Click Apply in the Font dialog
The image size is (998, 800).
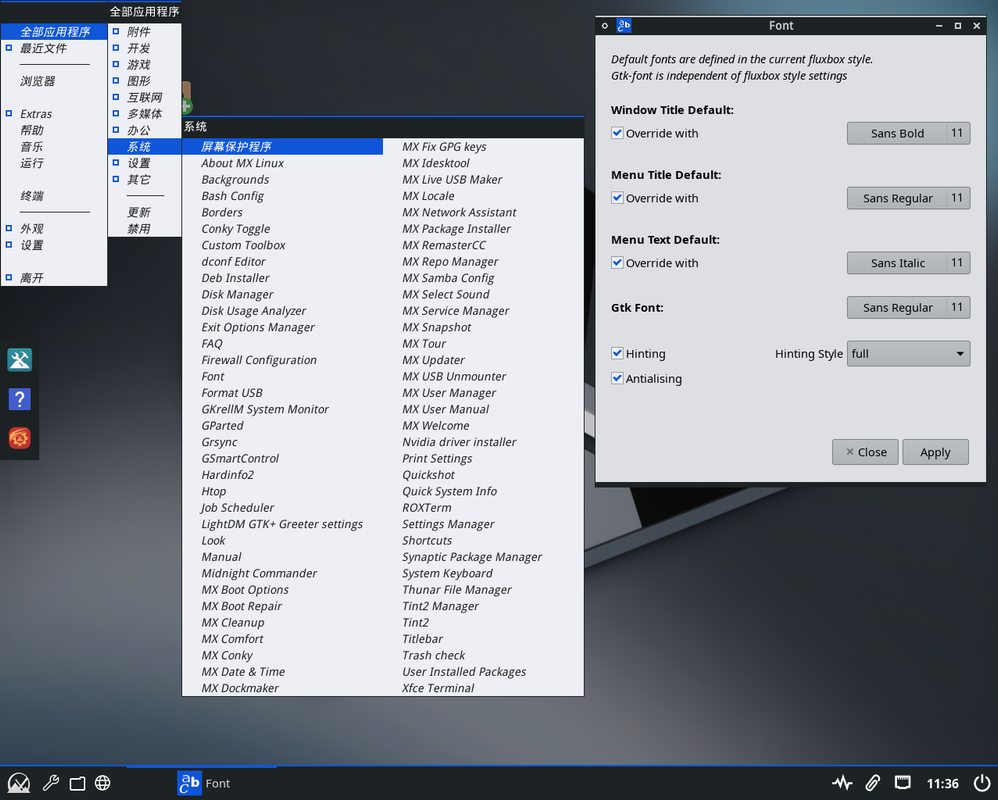935,452
